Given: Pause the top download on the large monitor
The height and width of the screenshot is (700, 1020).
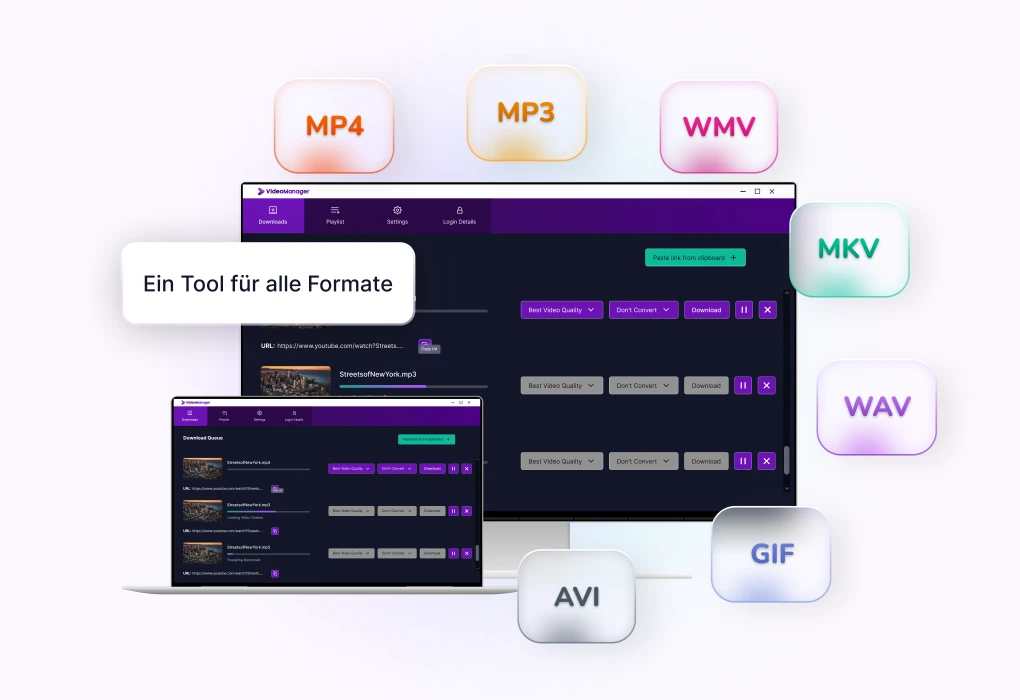Looking at the screenshot, I should [743, 310].
